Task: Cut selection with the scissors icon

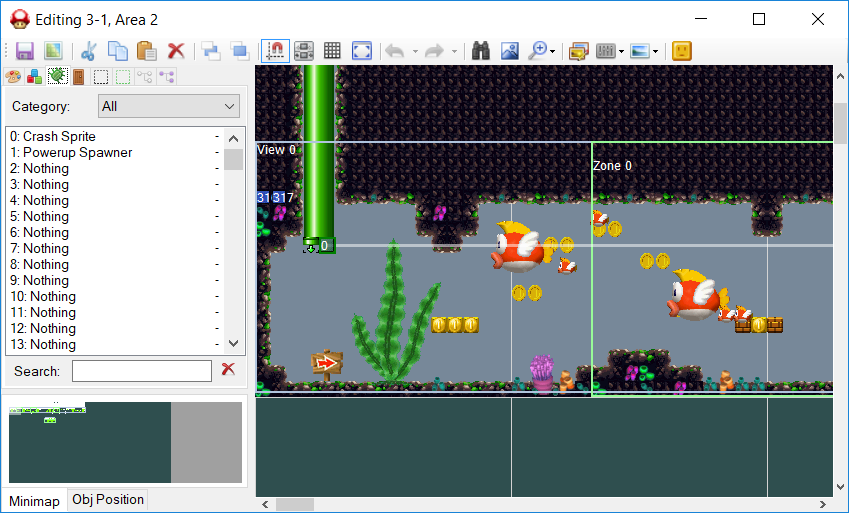Action: [x=89, y=51]
